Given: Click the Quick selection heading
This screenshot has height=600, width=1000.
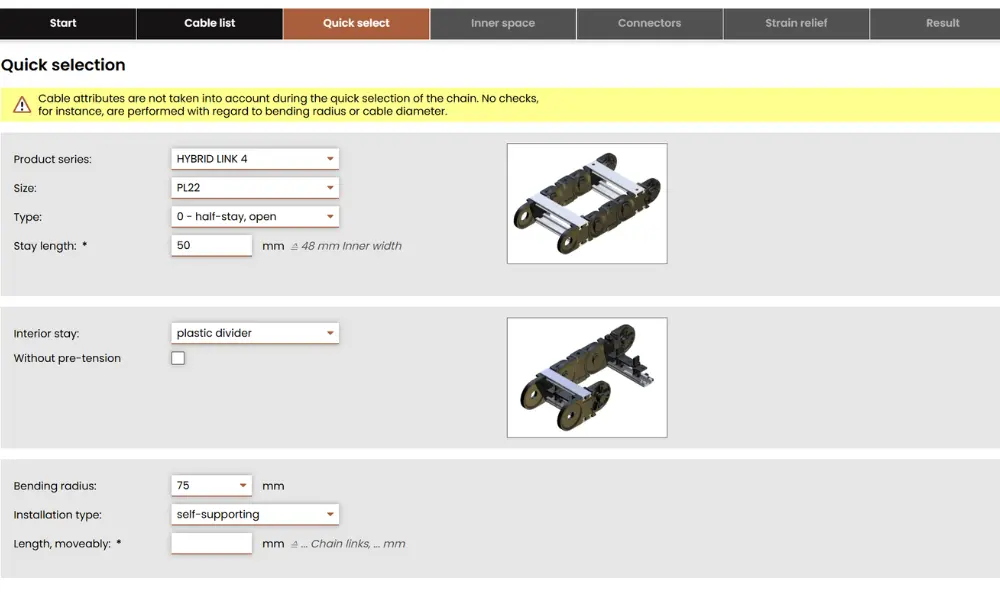Looking at the screenshot, I should pos(63,65).
